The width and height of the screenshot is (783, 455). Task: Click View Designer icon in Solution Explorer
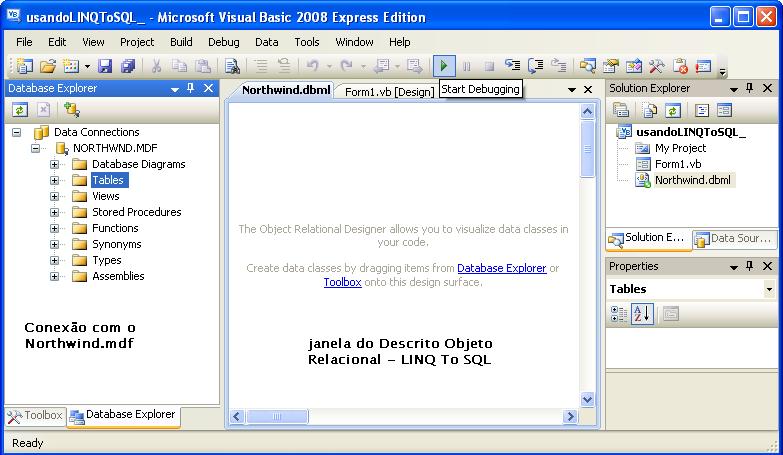pos(724,110)
